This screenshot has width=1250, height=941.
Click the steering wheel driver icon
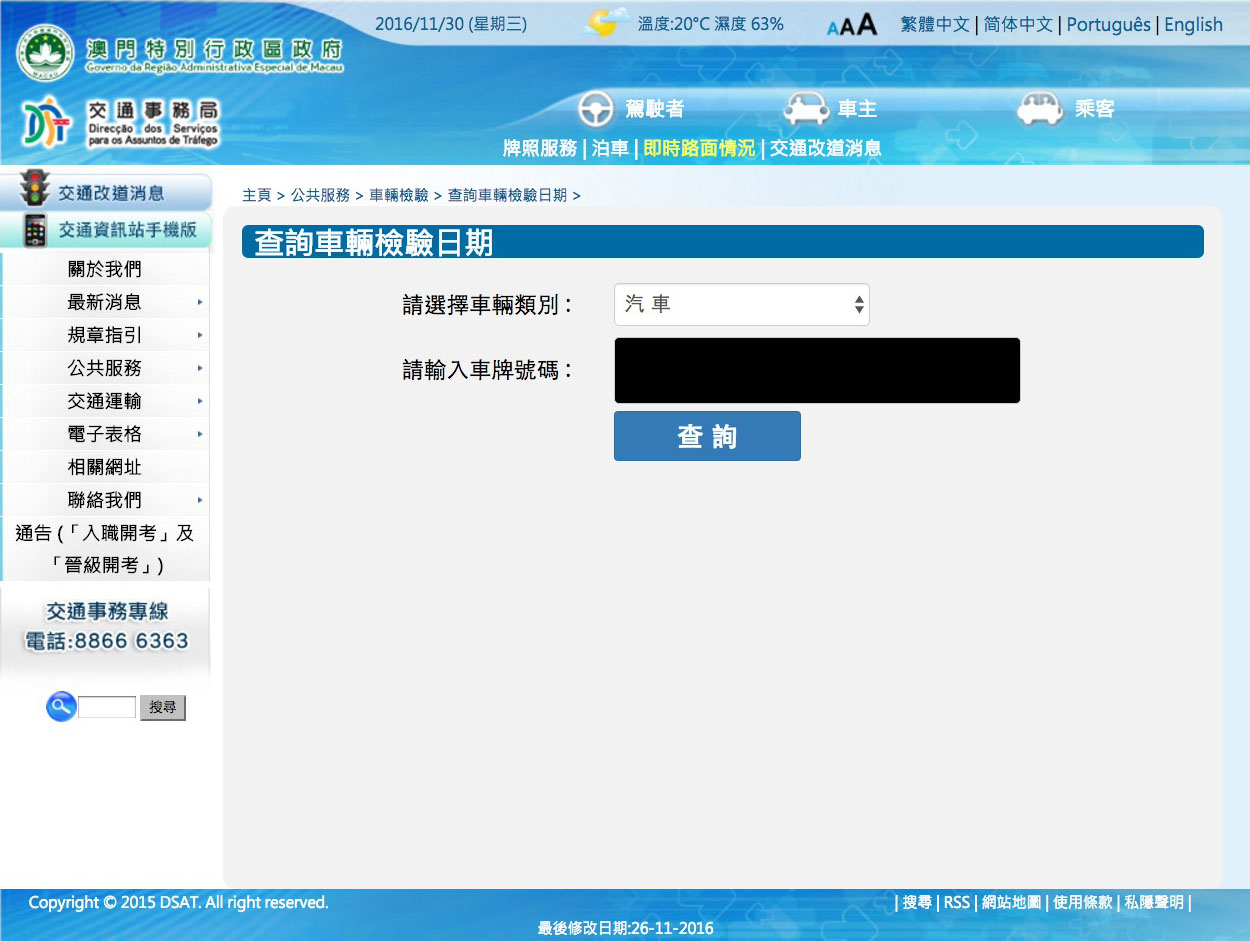(x=596, y=109)
